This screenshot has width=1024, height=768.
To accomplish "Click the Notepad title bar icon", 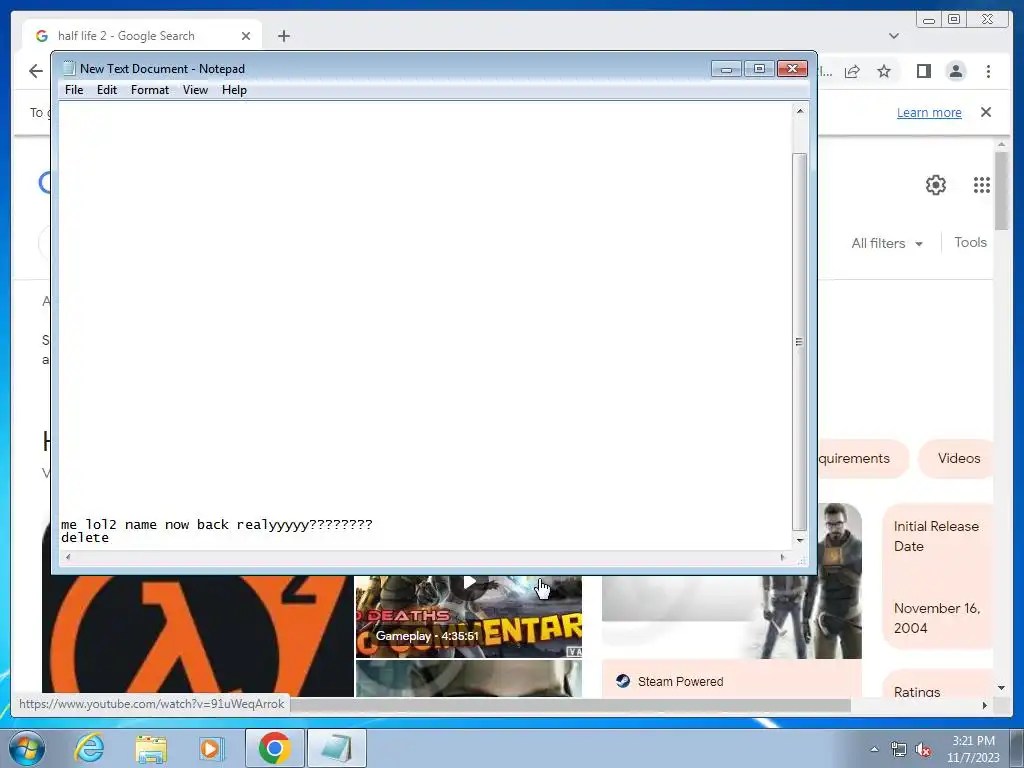I will (x=69, y=69).
